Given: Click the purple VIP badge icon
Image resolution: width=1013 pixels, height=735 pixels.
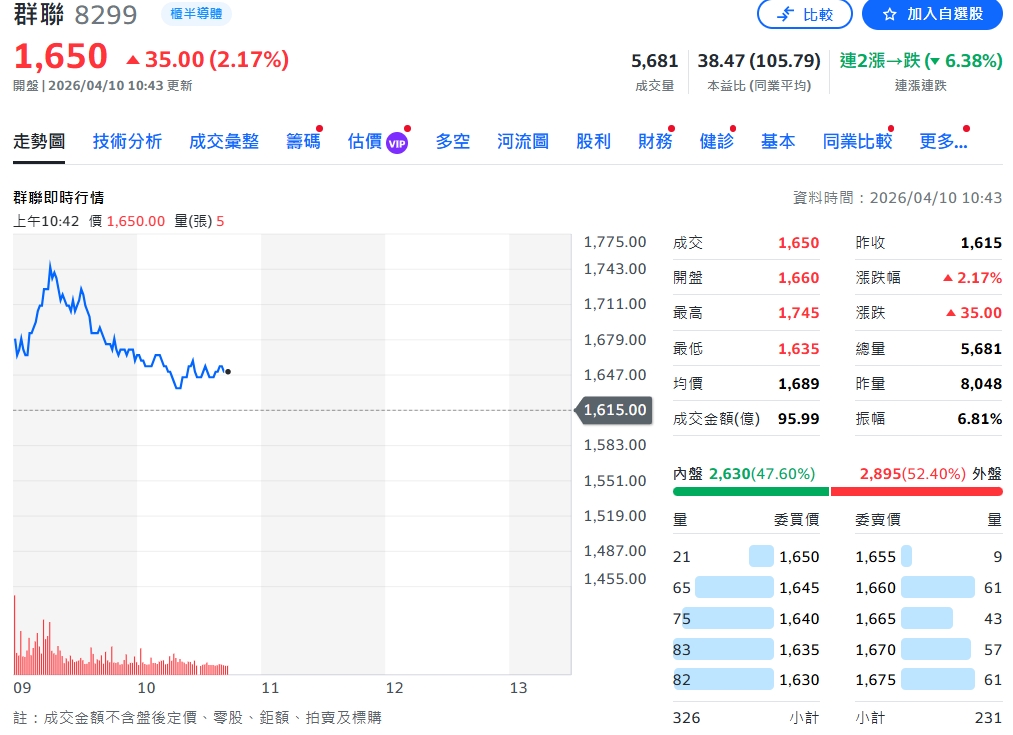Looking at the screenshot, I should 397,143.
